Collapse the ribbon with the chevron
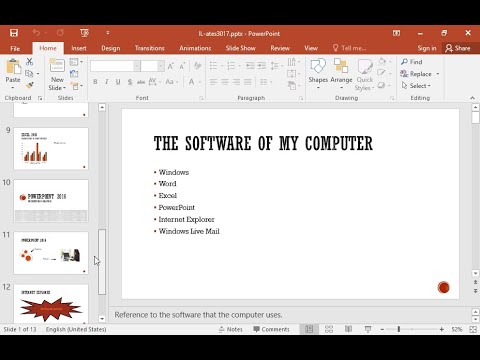The width and height of the screenshot is (480, 360). pos(472,98)
